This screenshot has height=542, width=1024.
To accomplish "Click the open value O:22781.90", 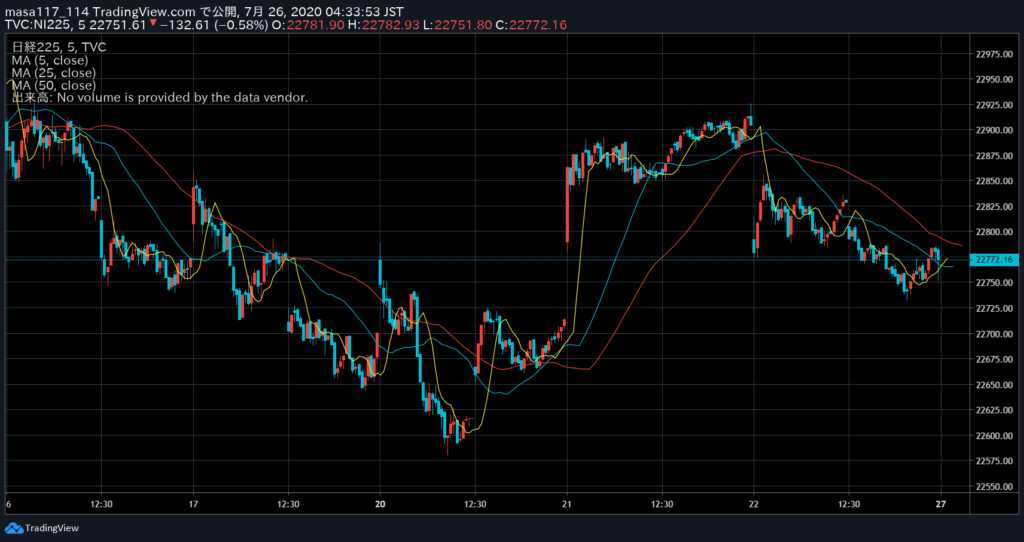I will pos(308,25).
